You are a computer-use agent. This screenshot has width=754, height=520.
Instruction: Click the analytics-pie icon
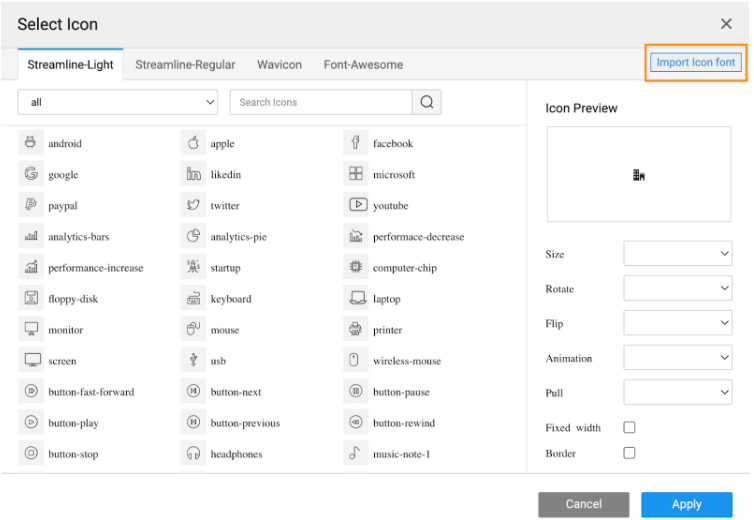(193, 237)
